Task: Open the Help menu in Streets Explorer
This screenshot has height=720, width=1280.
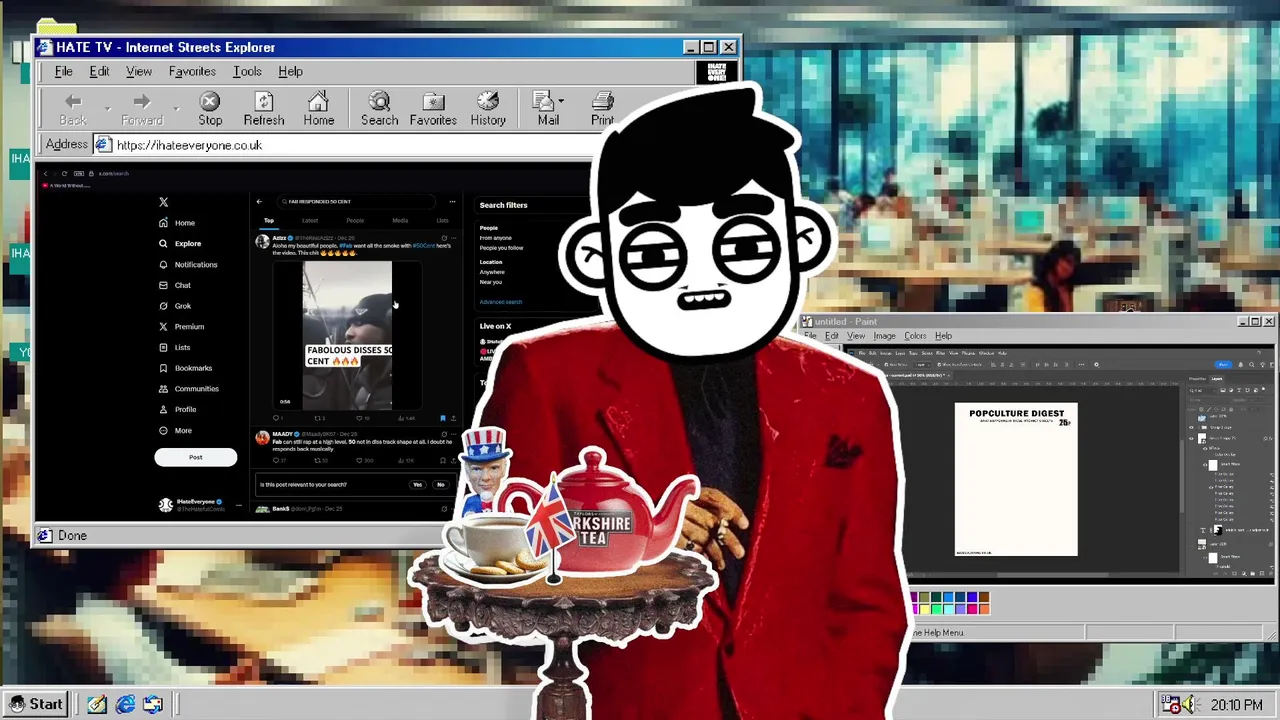Action: [x=290, y=71]
